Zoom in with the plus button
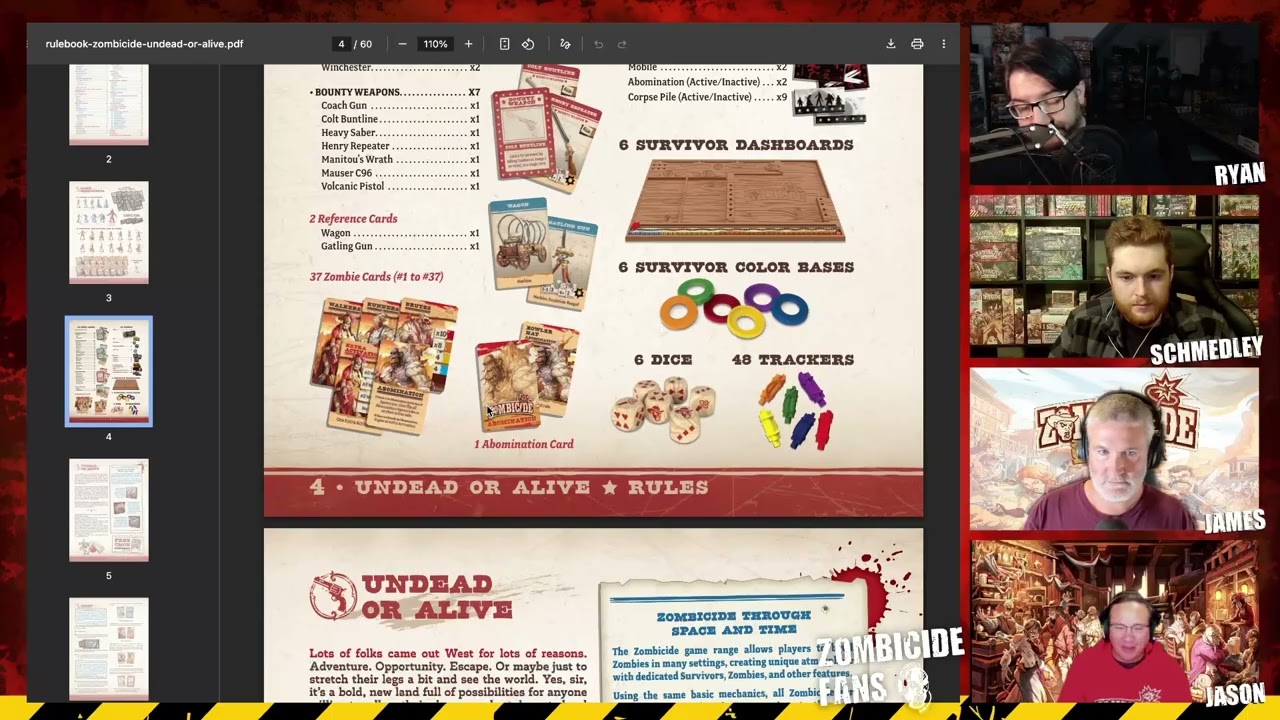This screenshot has width=1280, height=720. 468,44
